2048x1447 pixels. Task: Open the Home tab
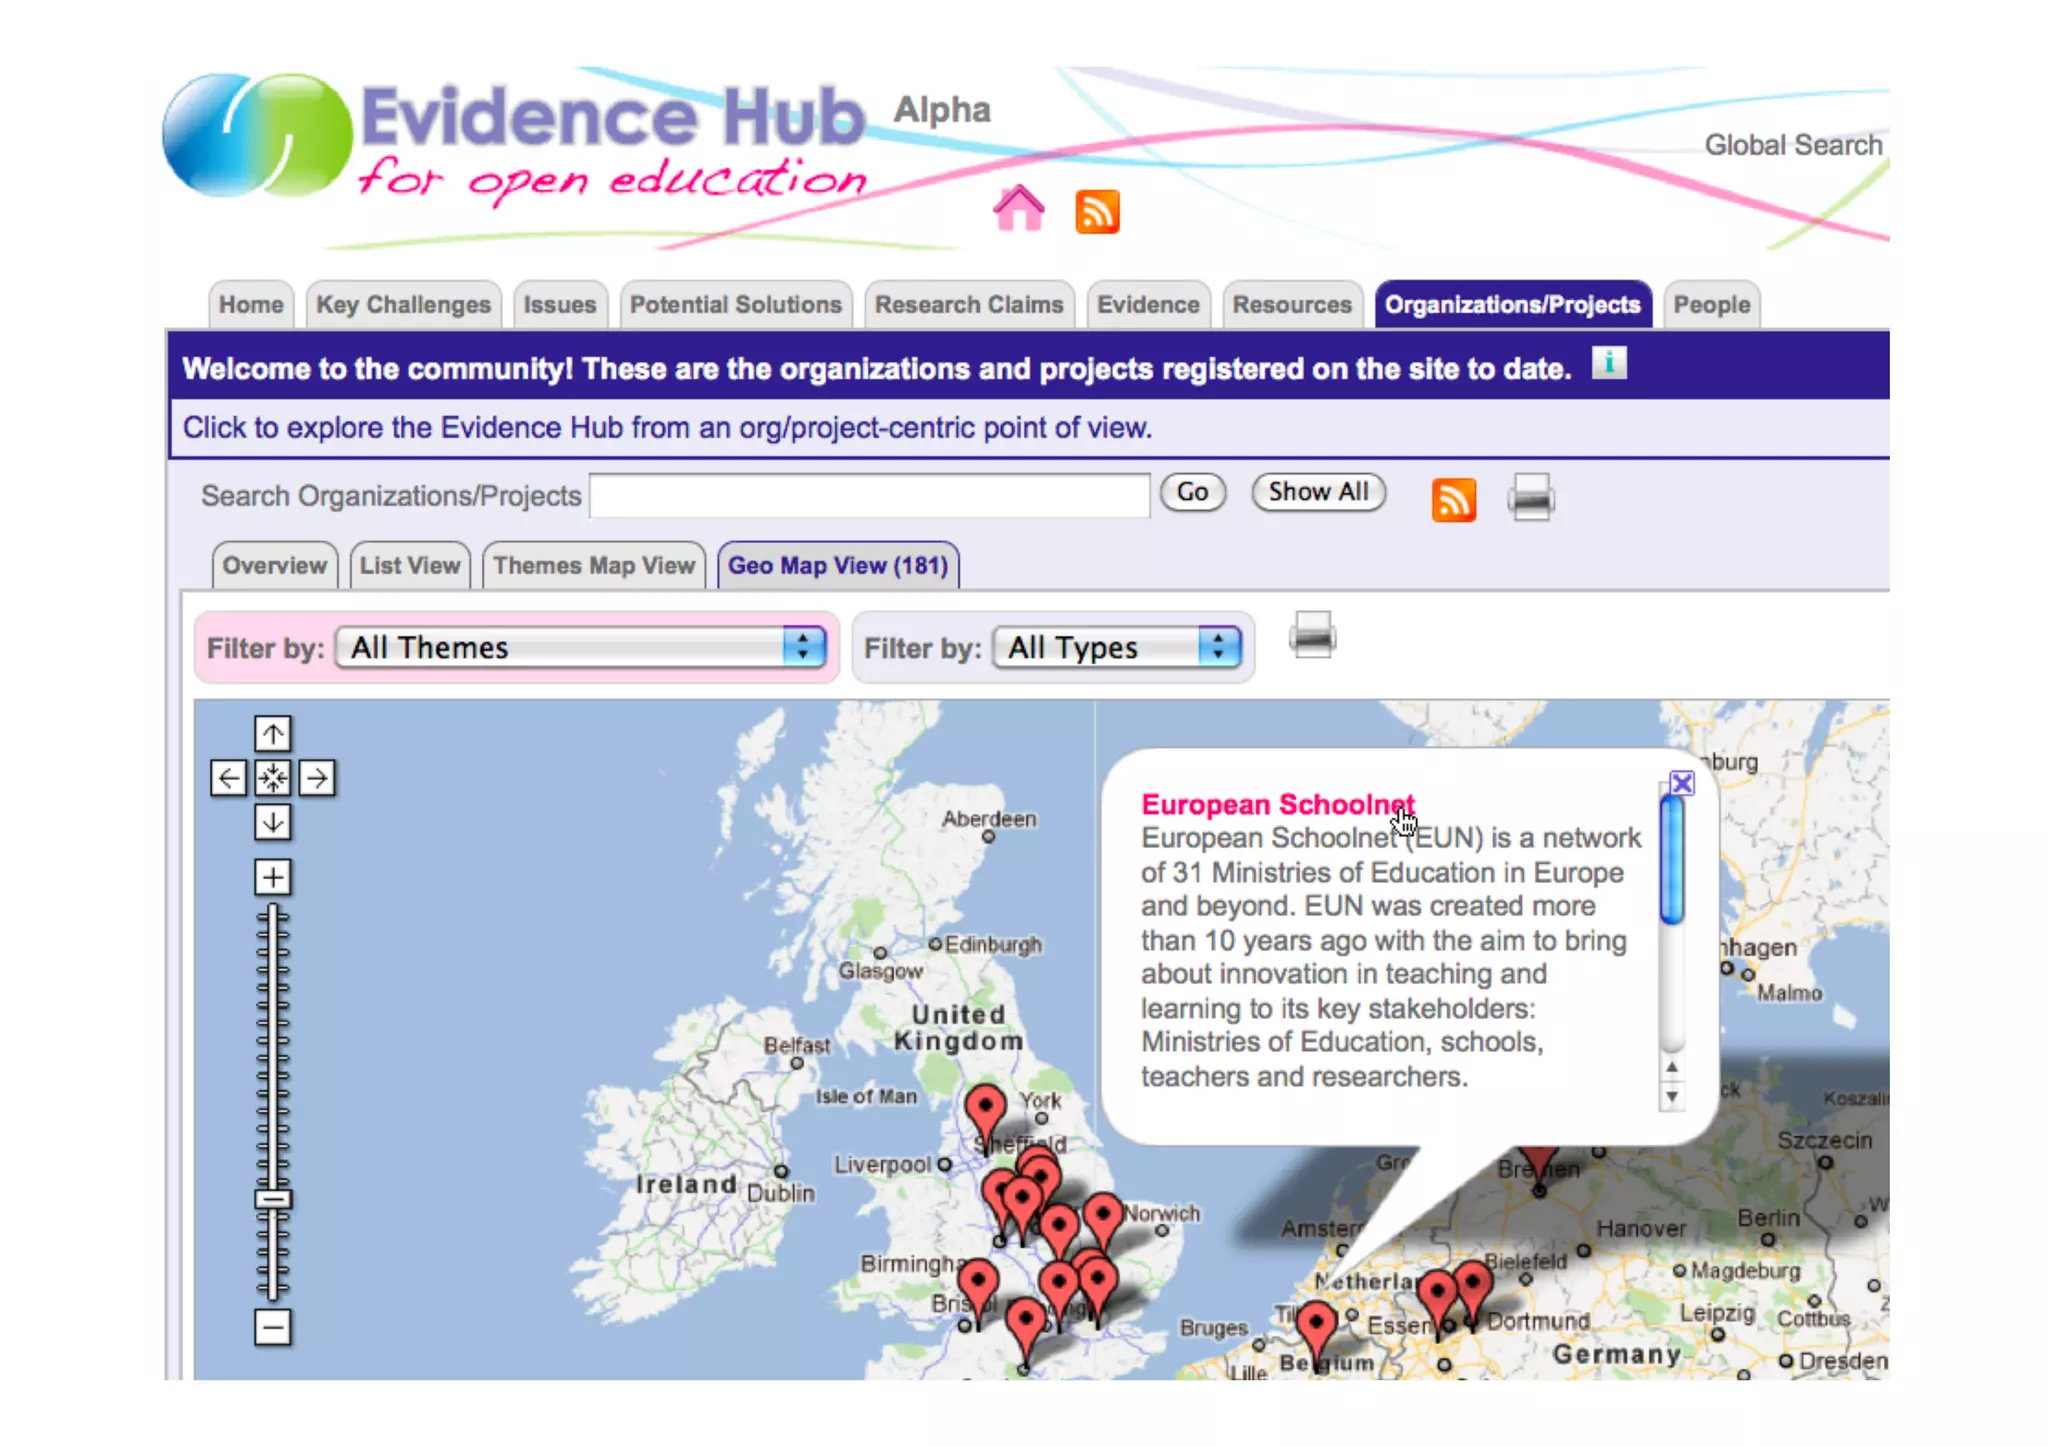251,305
